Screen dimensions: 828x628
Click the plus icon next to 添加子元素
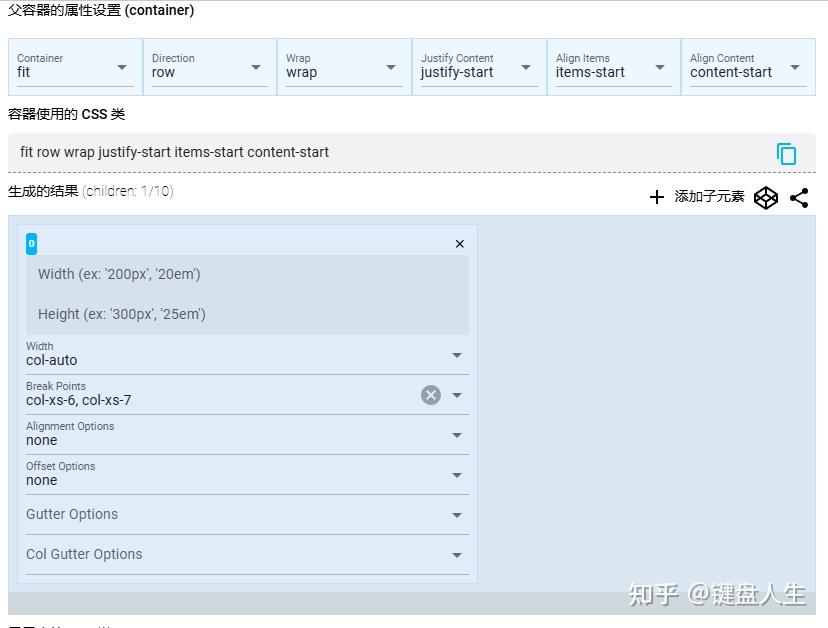pos(657,197)
